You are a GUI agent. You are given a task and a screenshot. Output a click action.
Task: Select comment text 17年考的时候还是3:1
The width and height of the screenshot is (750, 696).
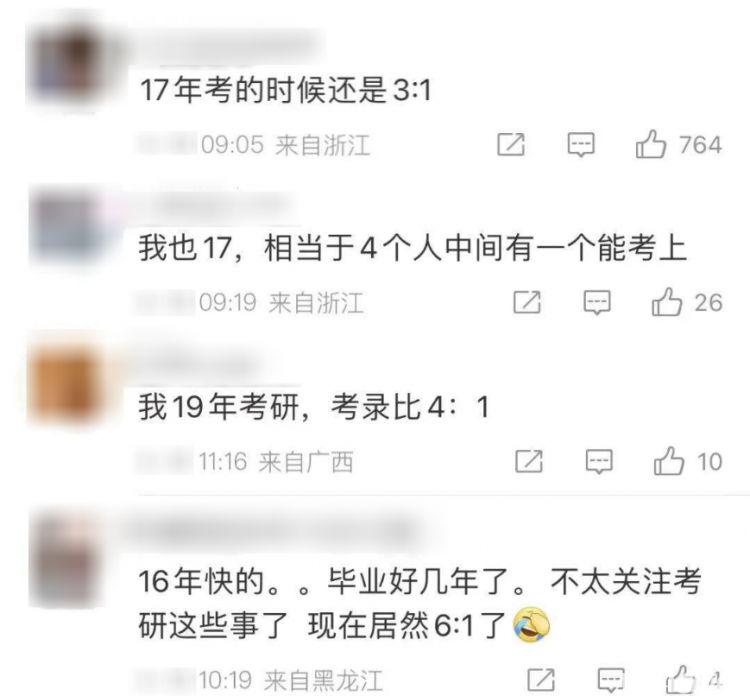click(286, 90)
